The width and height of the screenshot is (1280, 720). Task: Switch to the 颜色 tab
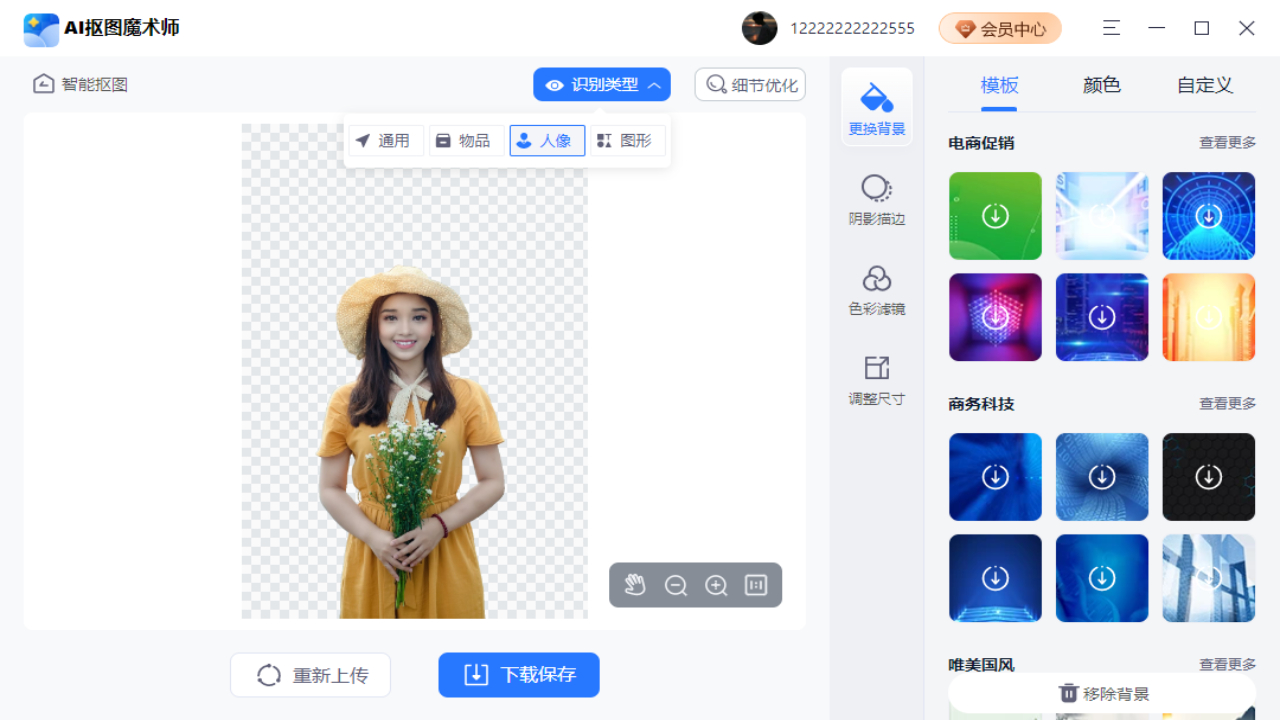(x=1100, y=85)
